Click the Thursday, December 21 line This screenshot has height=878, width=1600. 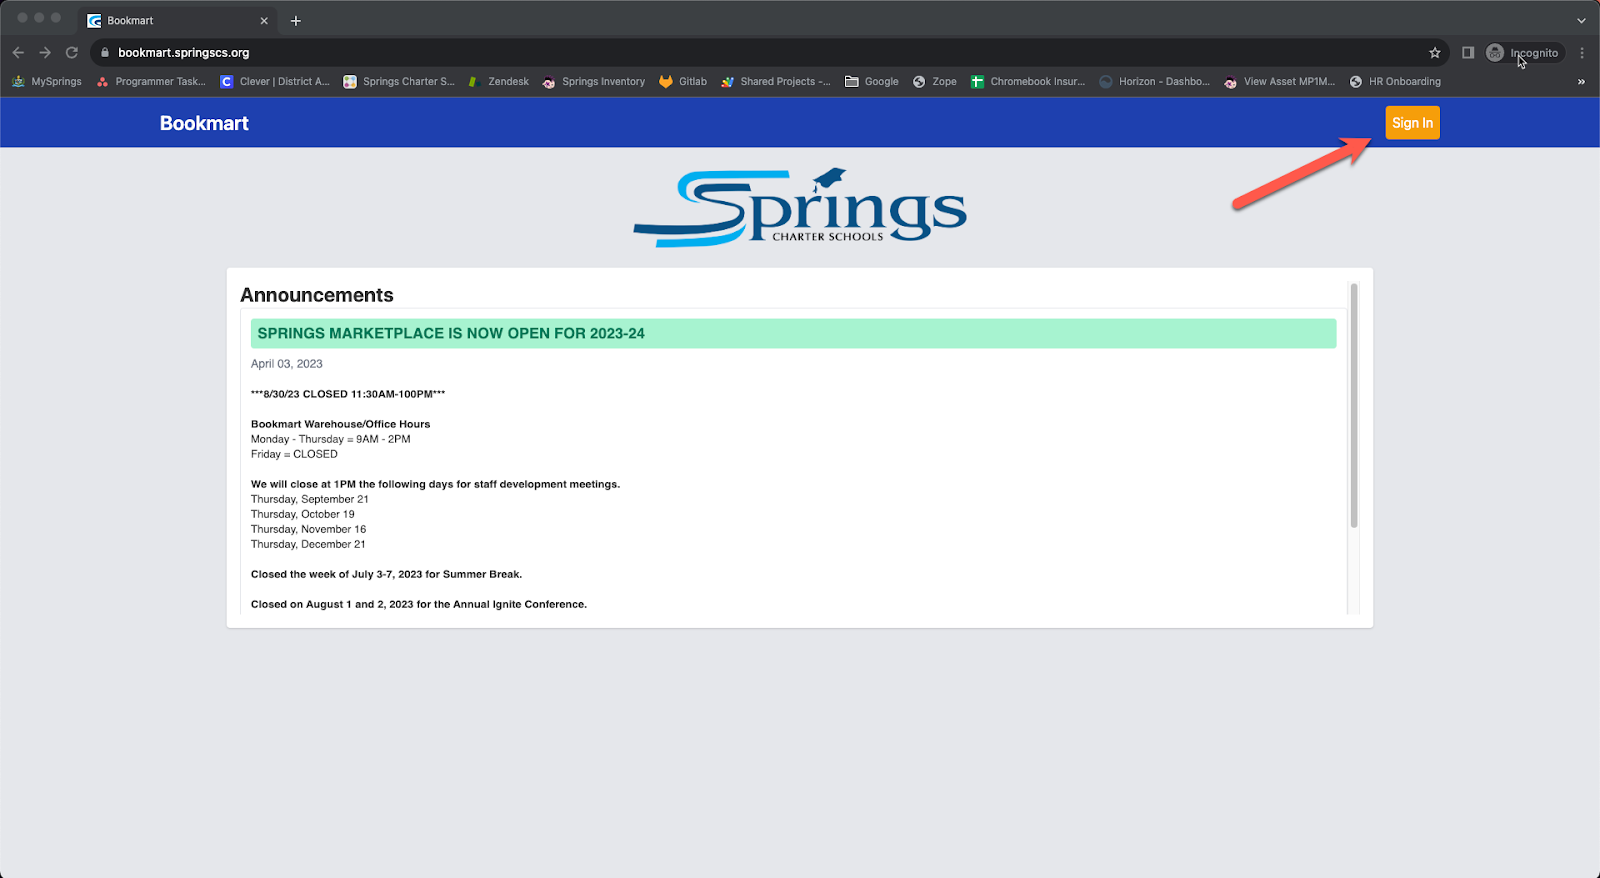pos(308,544)
